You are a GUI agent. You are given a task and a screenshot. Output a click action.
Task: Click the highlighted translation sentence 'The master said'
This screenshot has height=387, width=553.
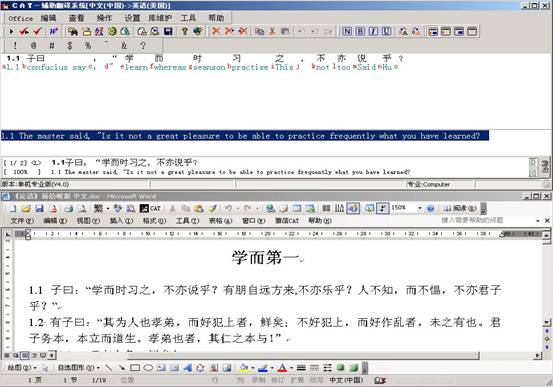click(x=245, y=136)
